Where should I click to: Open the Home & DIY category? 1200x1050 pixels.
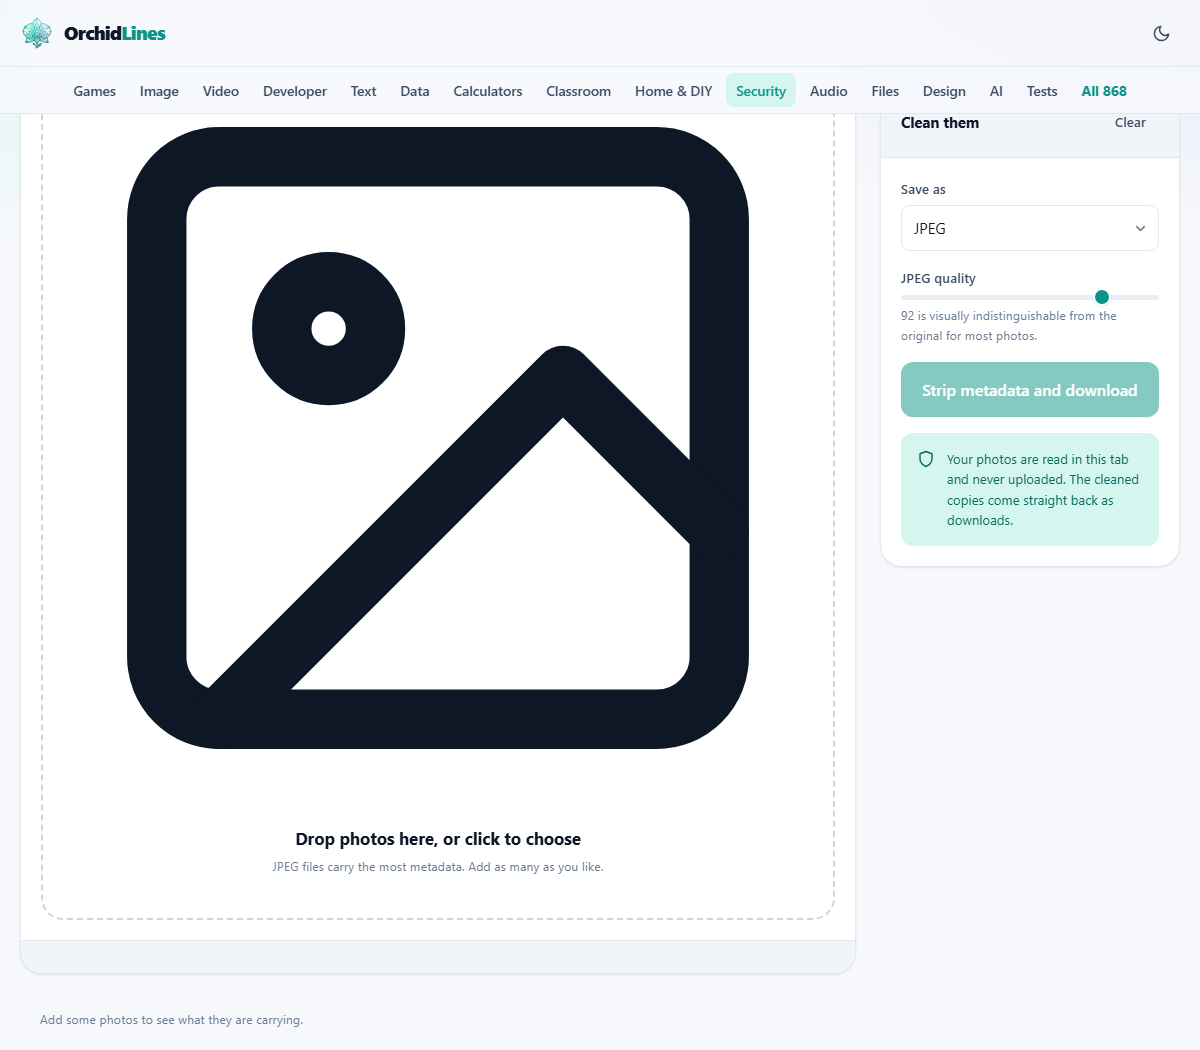coord(674,91)
